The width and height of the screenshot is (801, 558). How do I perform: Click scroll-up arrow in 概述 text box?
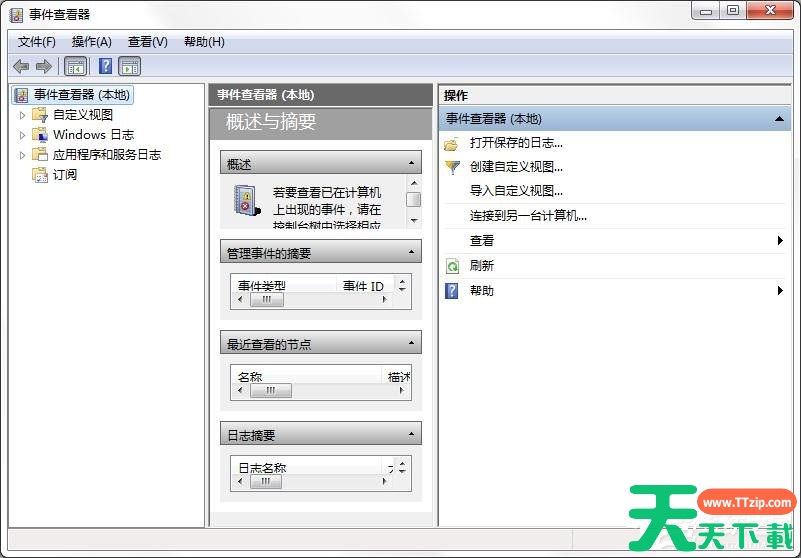[x=414, y=183]
